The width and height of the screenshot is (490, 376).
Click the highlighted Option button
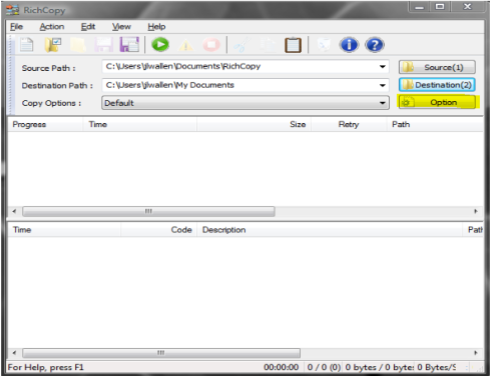[x=437, y=102]
